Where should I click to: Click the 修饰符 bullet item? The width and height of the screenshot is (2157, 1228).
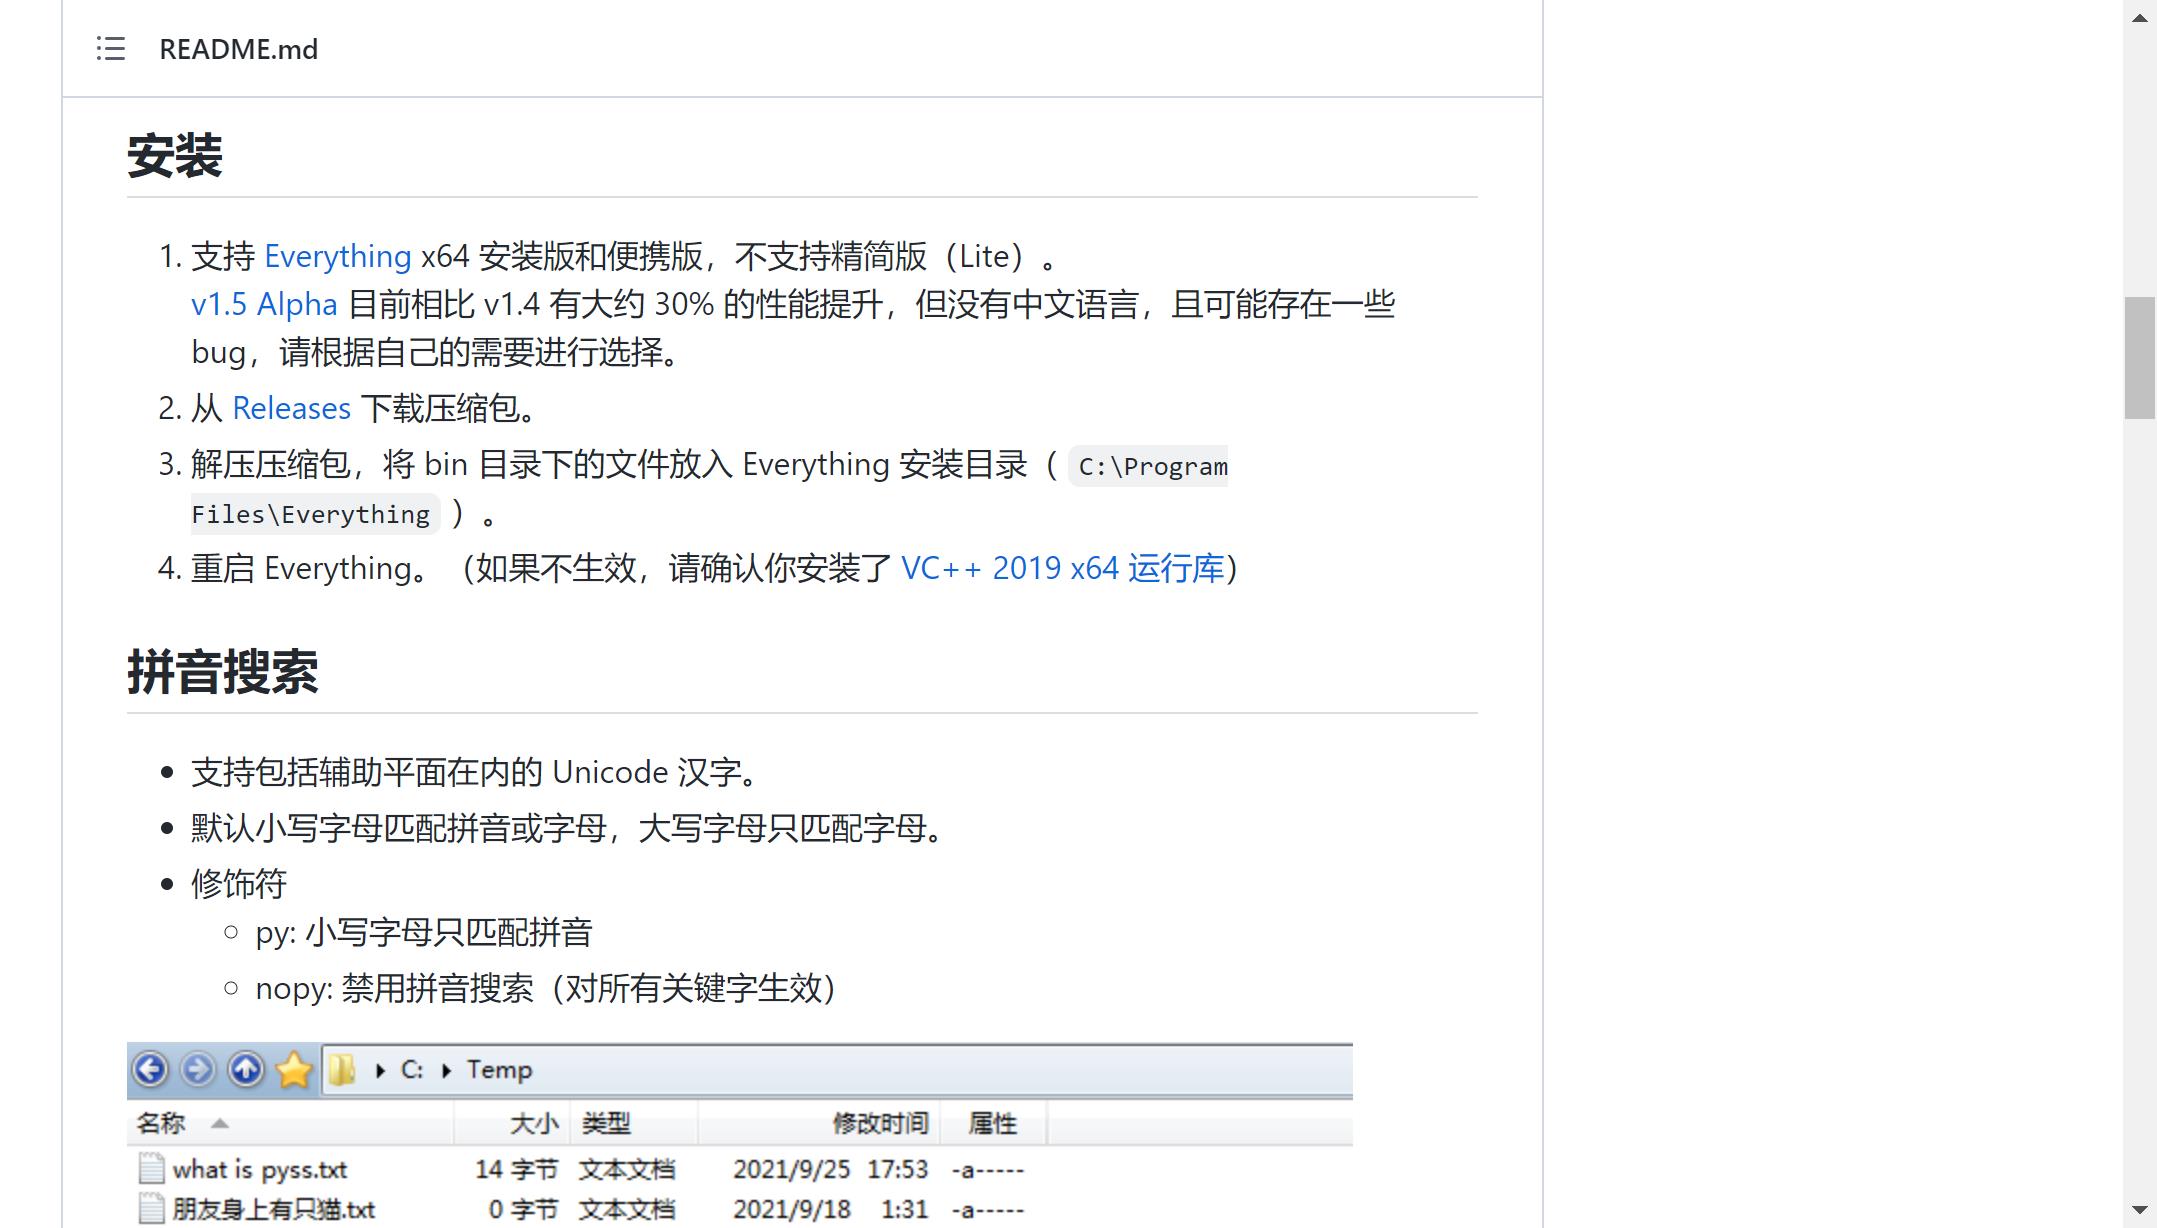click(x=239, y=883)
